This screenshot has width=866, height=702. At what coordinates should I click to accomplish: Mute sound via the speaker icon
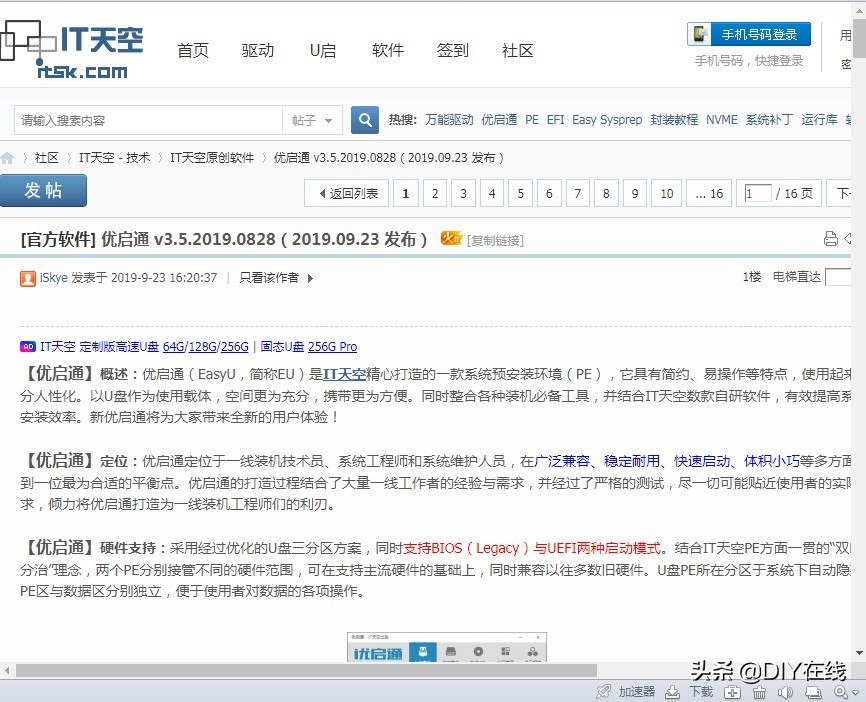click(x=786, y=691)
